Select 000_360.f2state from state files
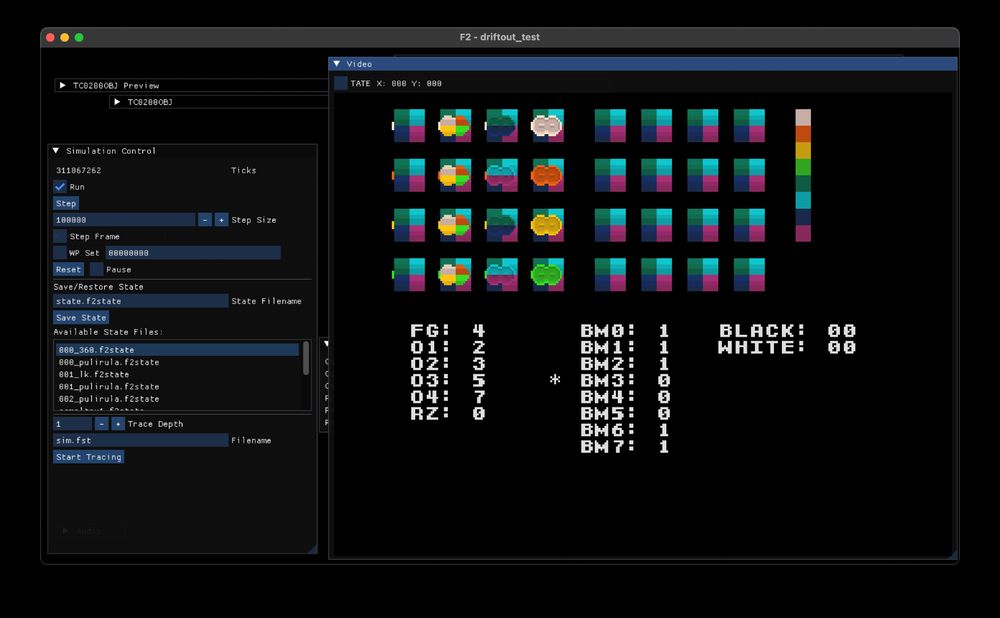Image resolution: width=1000 pixels, height=618 pixels. coord(96,350)
